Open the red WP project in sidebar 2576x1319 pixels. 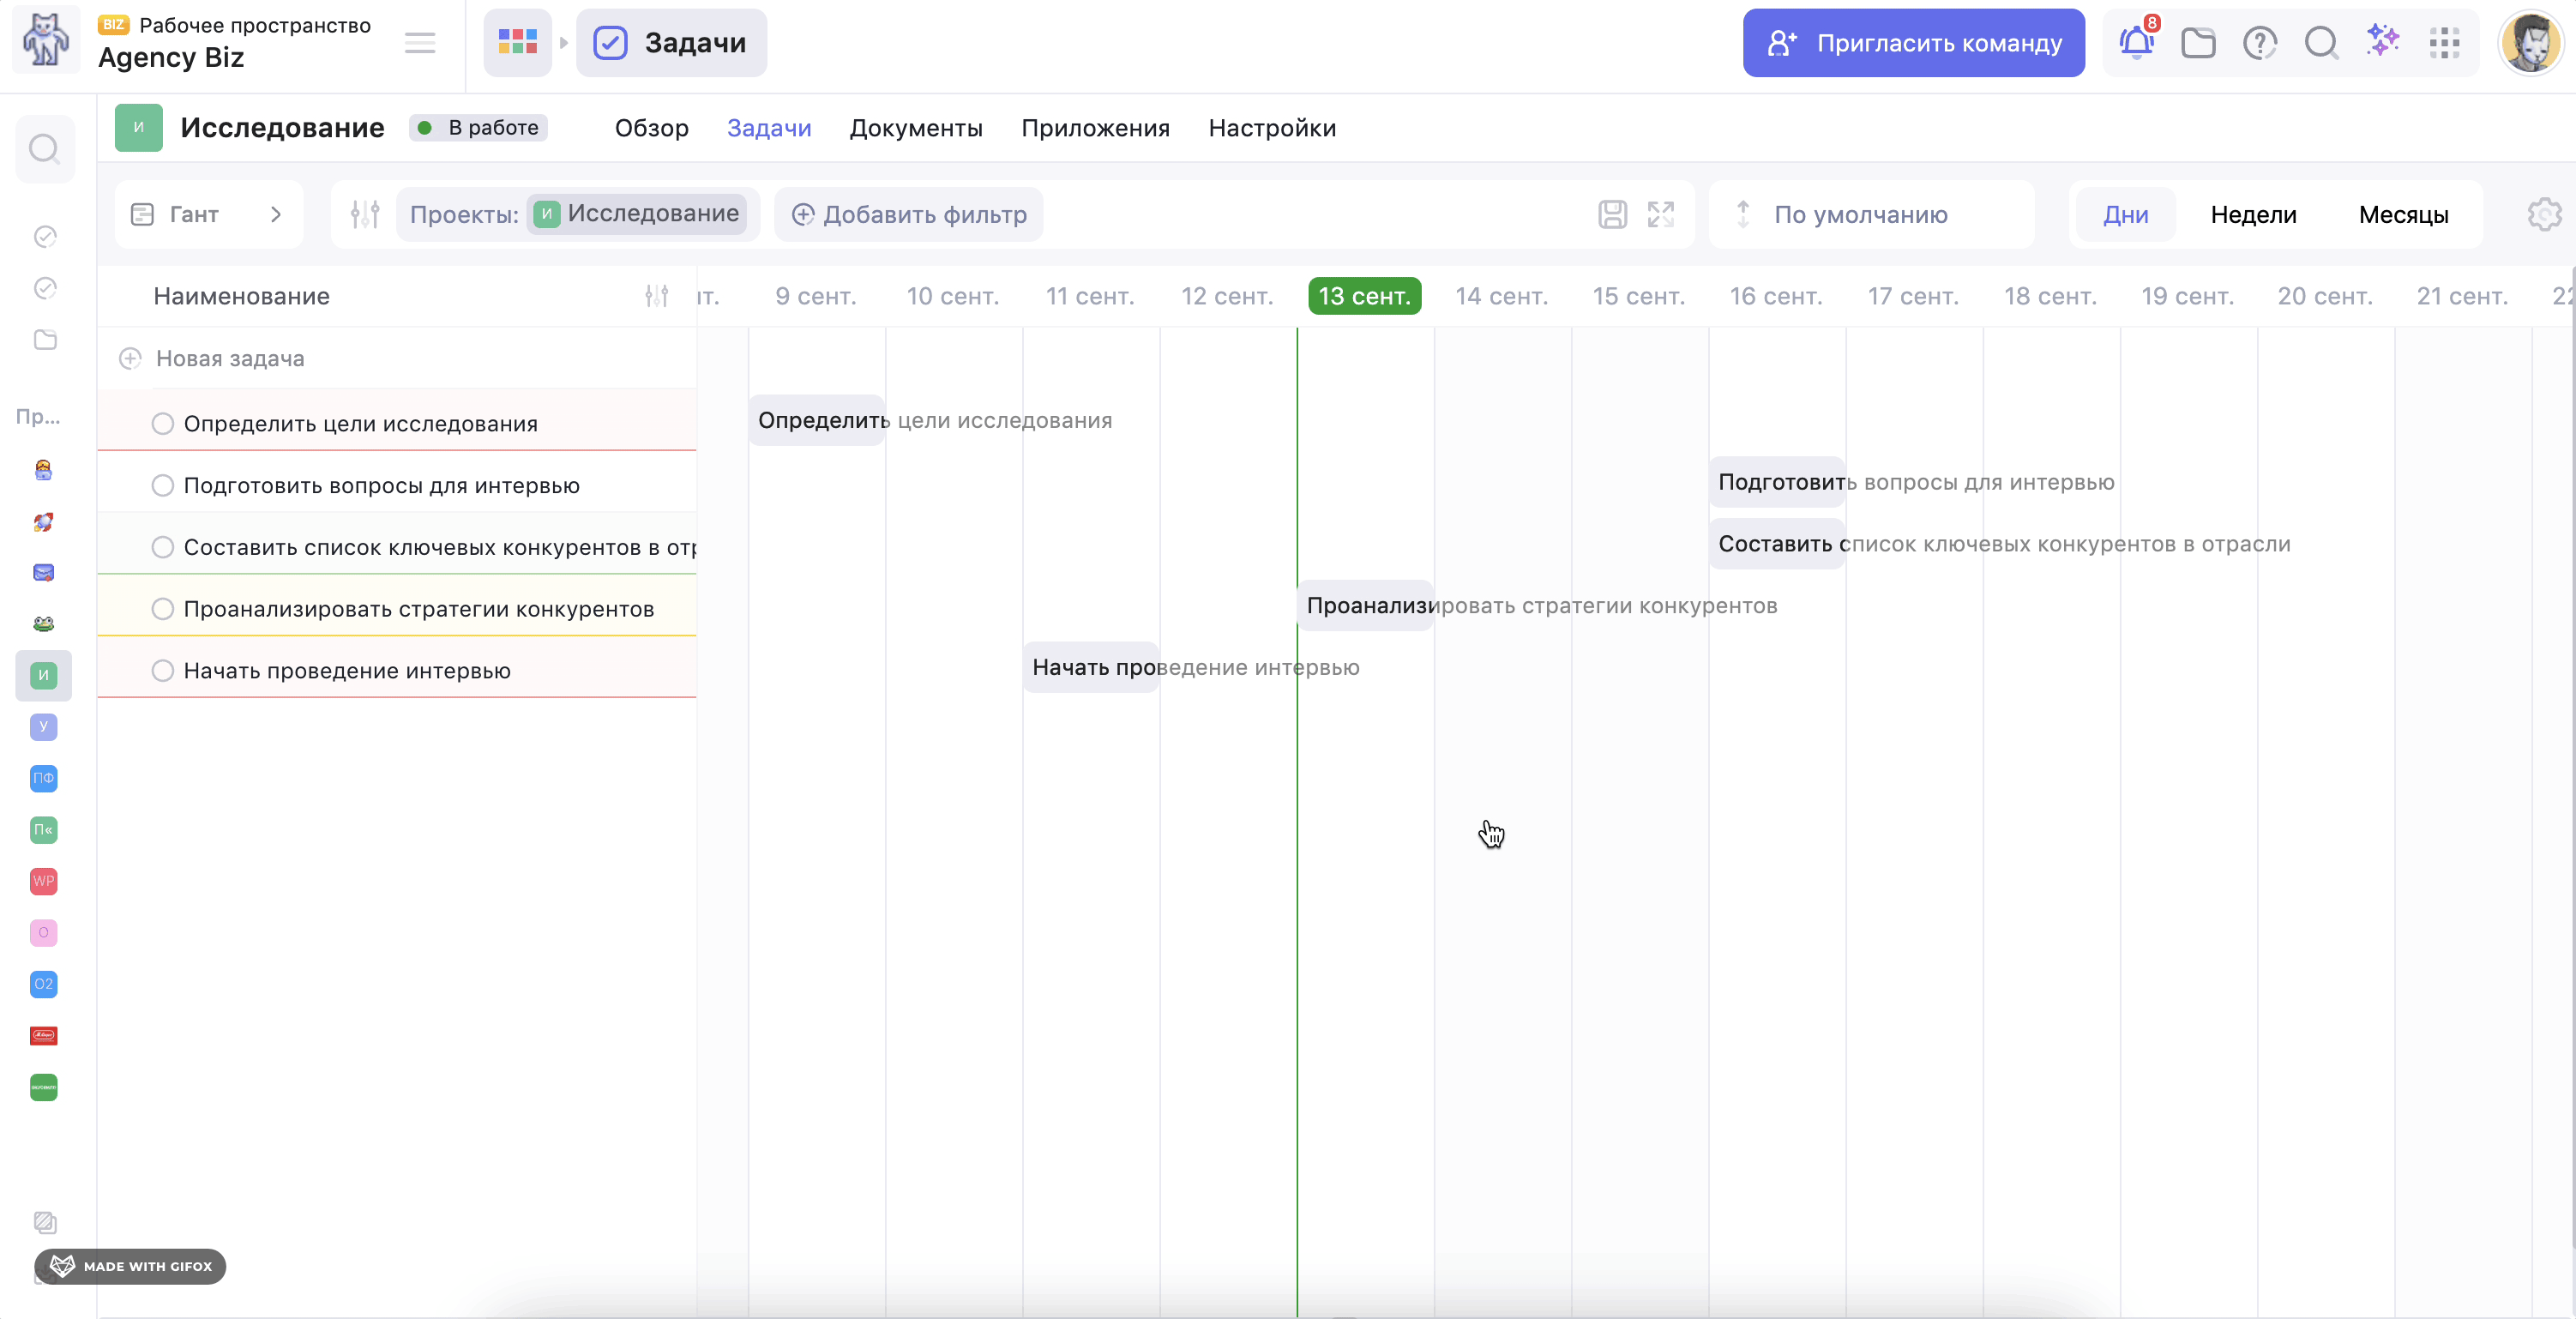44,881
